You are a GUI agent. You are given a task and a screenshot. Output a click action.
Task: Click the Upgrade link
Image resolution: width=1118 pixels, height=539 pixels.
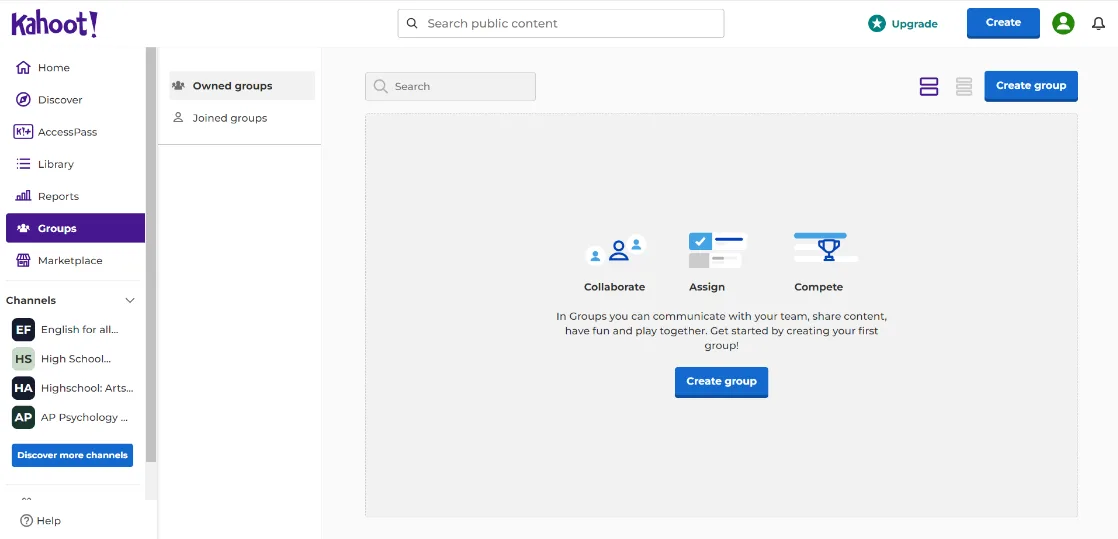click(x=903, y=24)
